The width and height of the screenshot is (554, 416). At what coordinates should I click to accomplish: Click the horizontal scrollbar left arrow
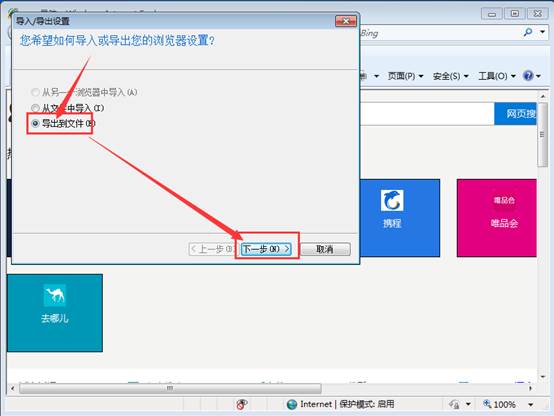13,388
